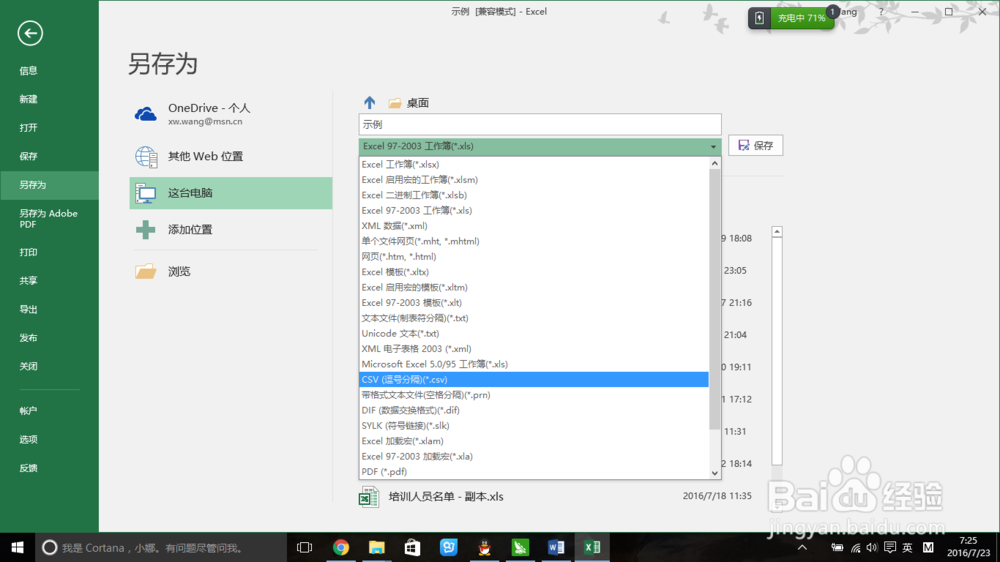Choose SYLK (符号链接)(*.slk) format
1000x562 pixels.
pos(533,425)
